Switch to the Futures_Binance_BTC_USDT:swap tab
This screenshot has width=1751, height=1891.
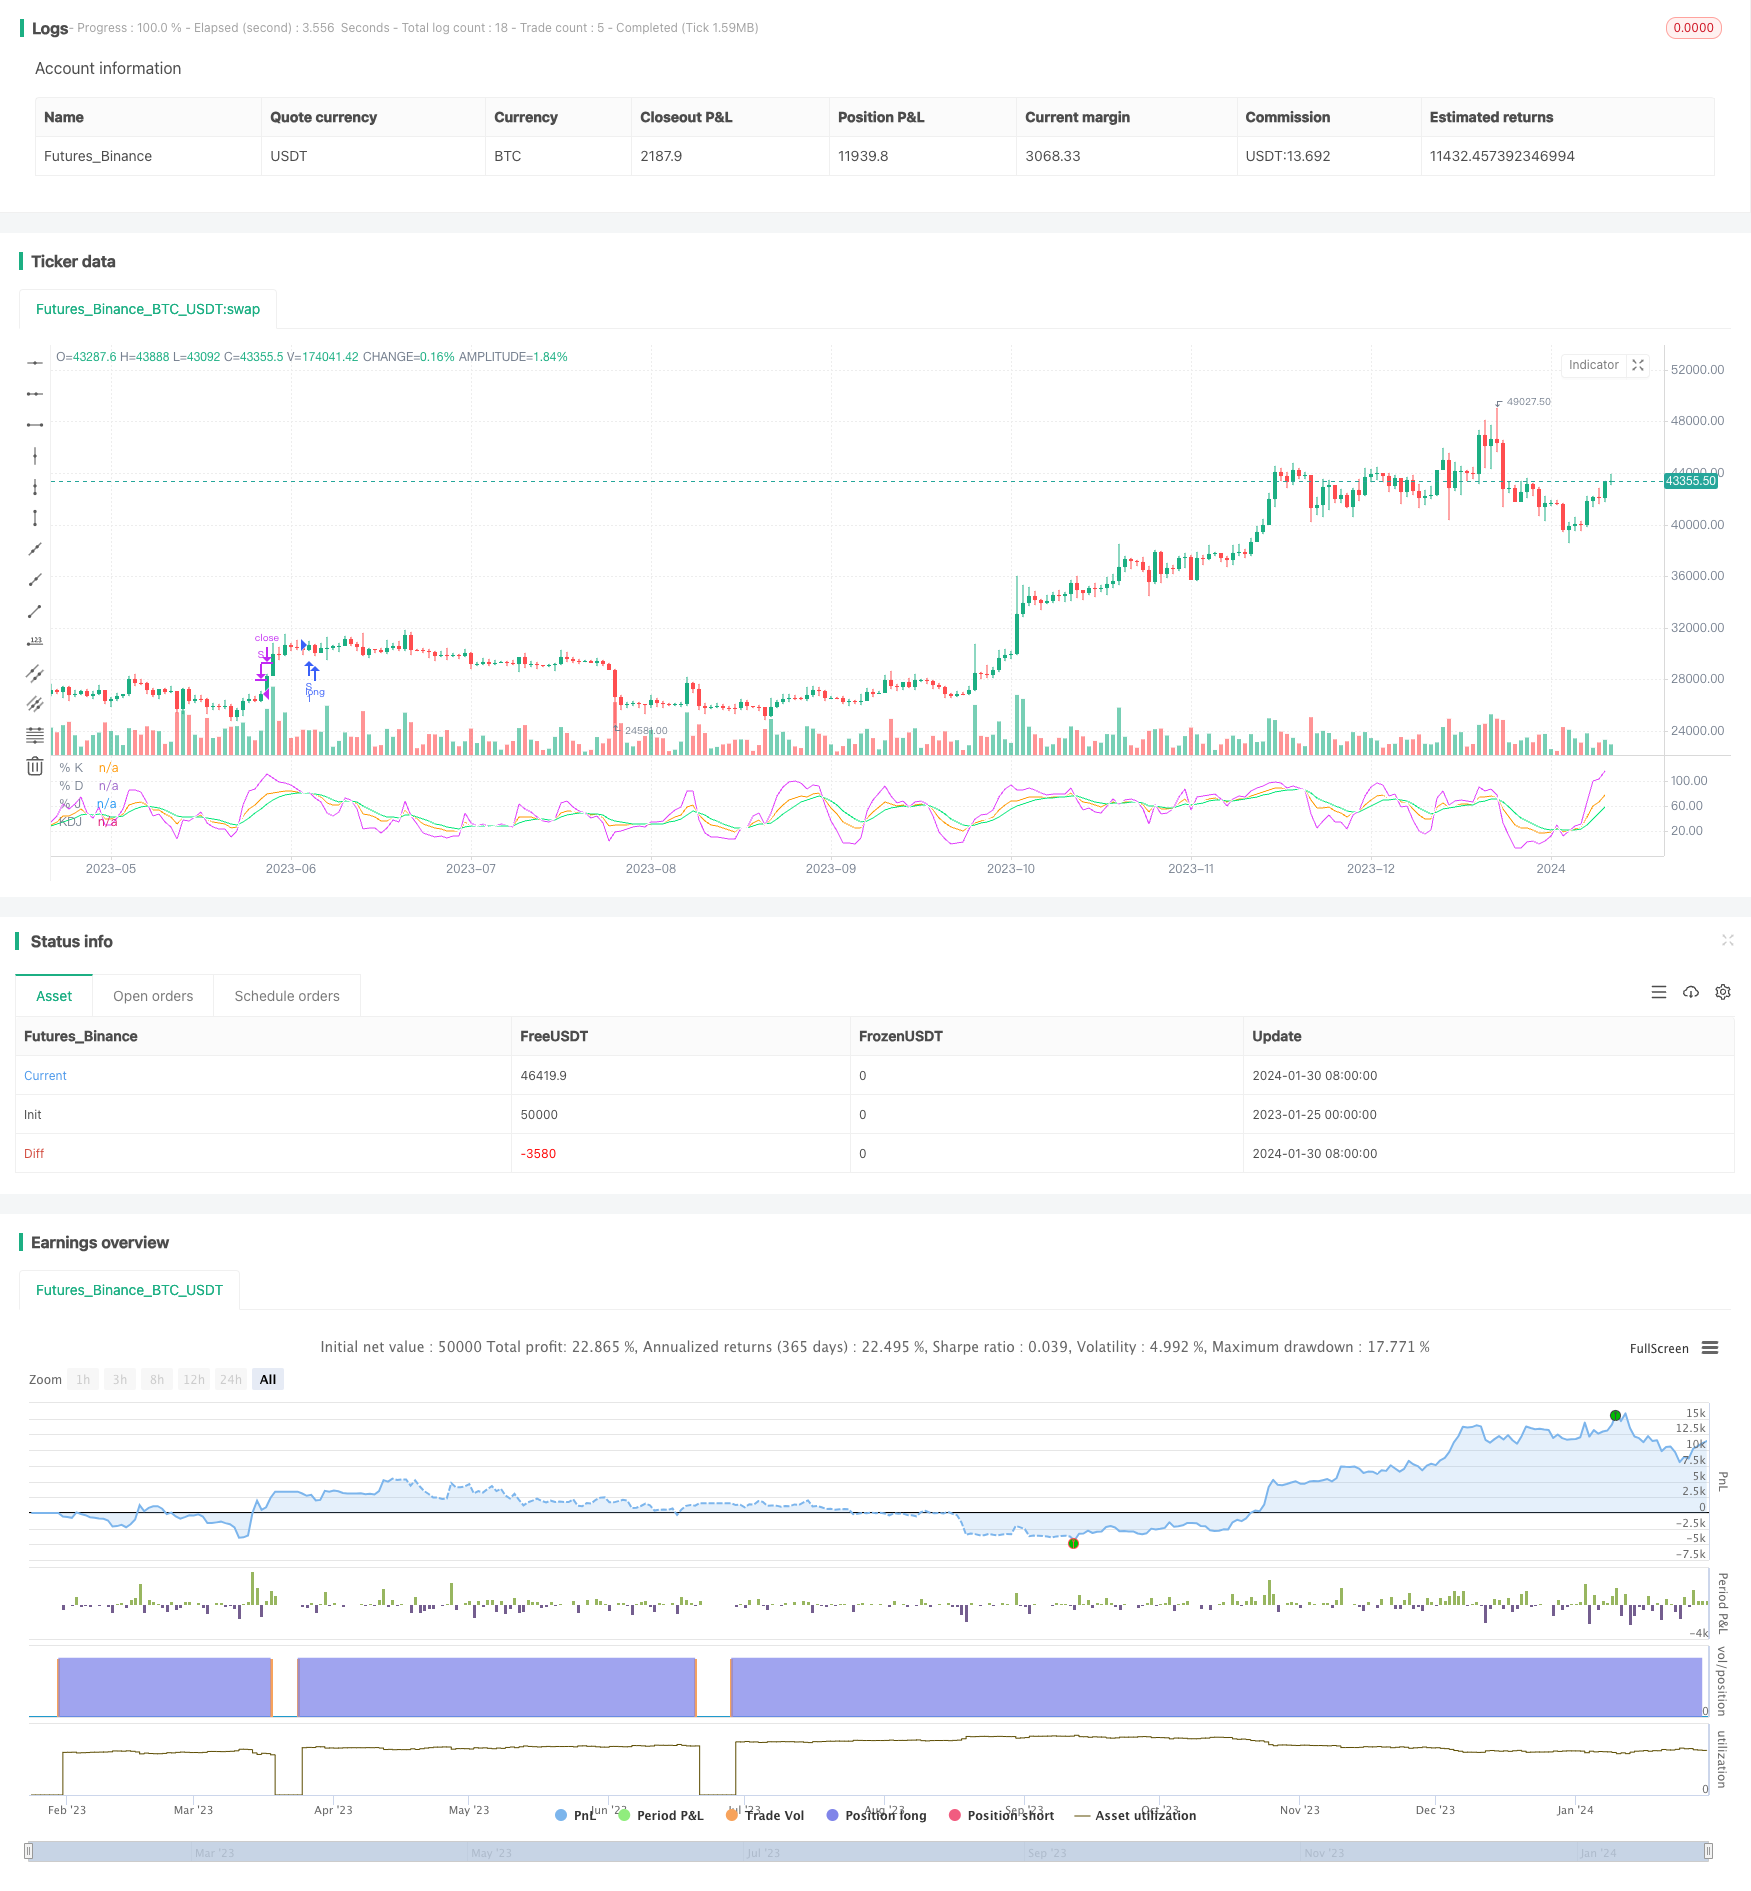148,309
